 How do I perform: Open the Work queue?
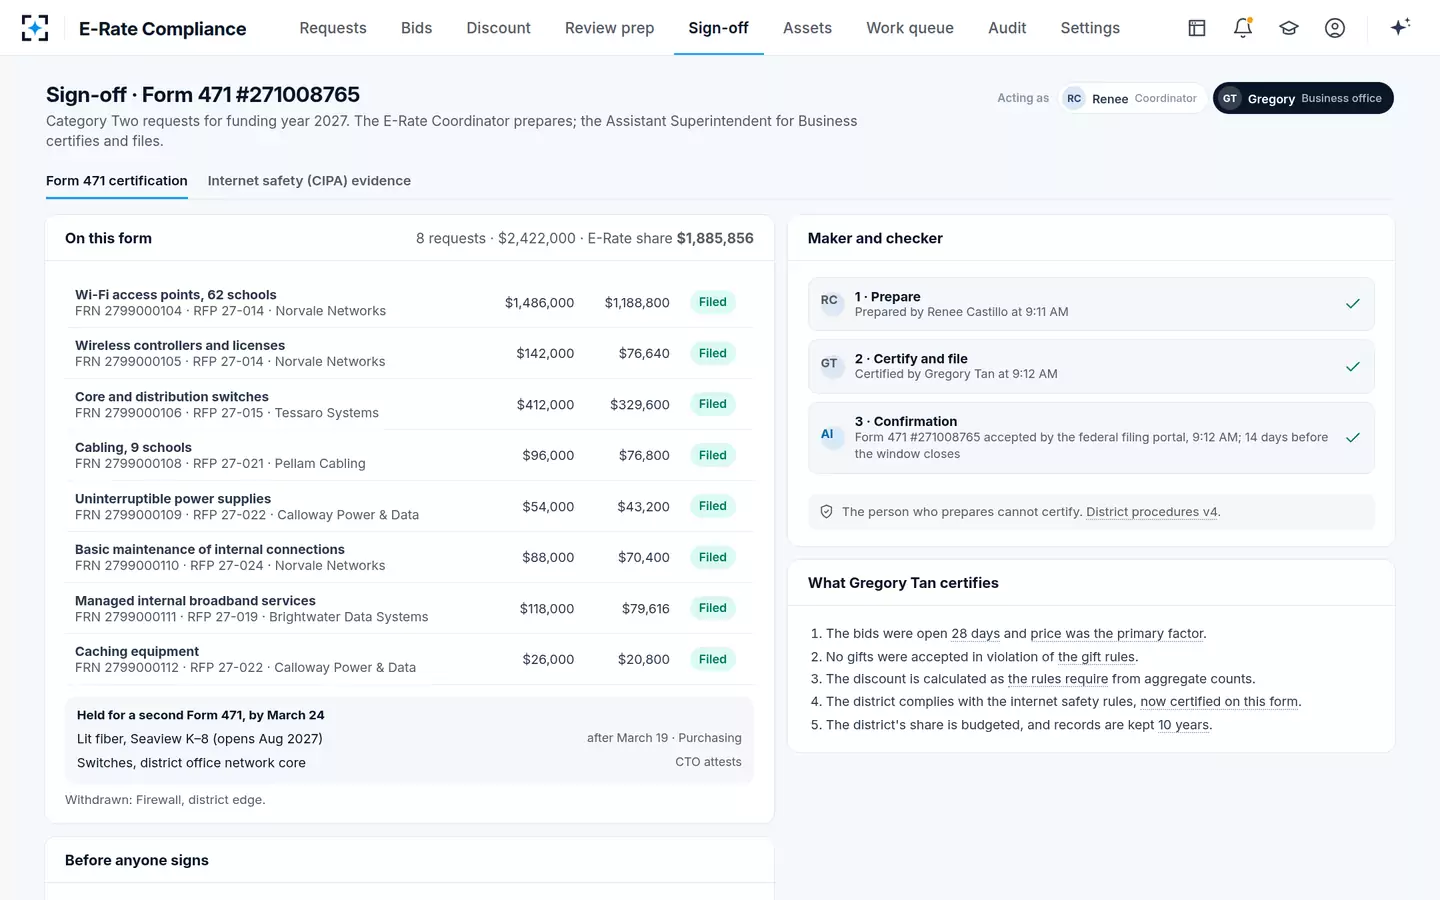[x=910, y=28]
